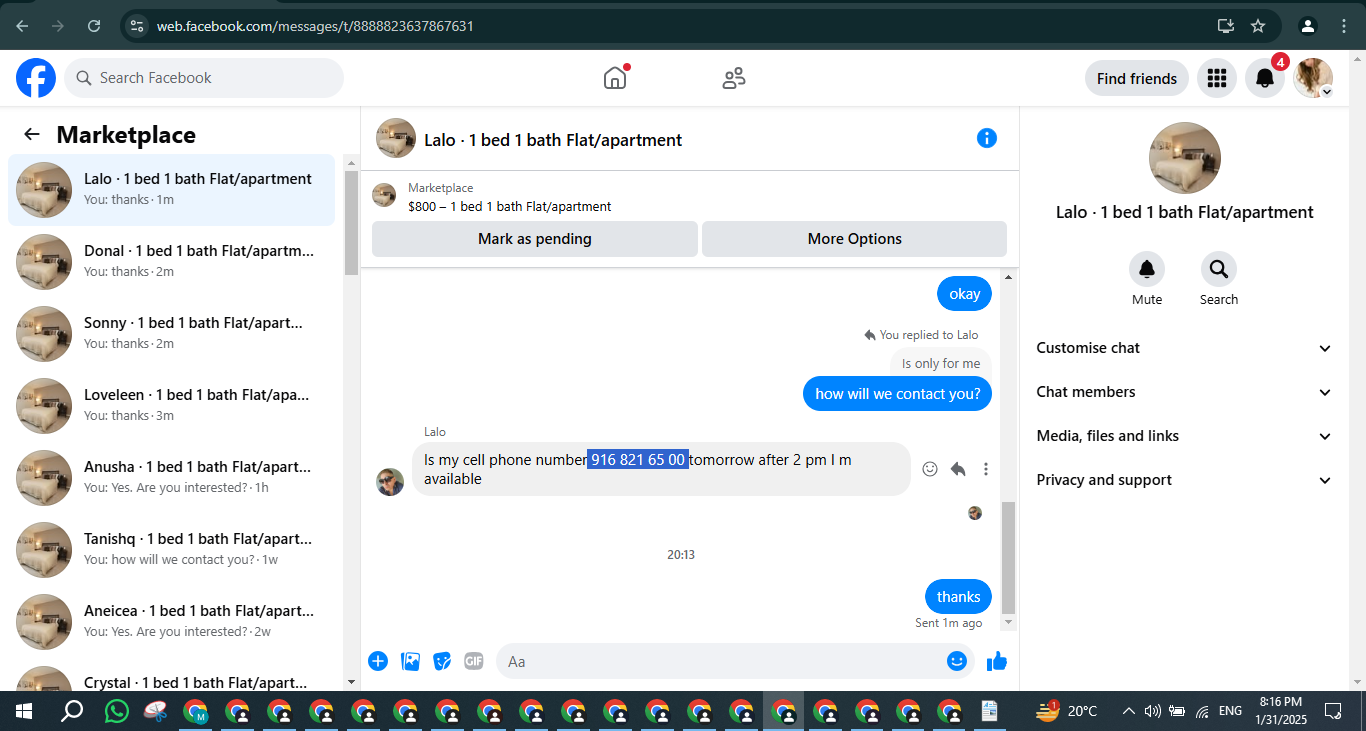Open conversation information (i) icon
Screen dimensions: 1366x731
(x=987, y=138)
